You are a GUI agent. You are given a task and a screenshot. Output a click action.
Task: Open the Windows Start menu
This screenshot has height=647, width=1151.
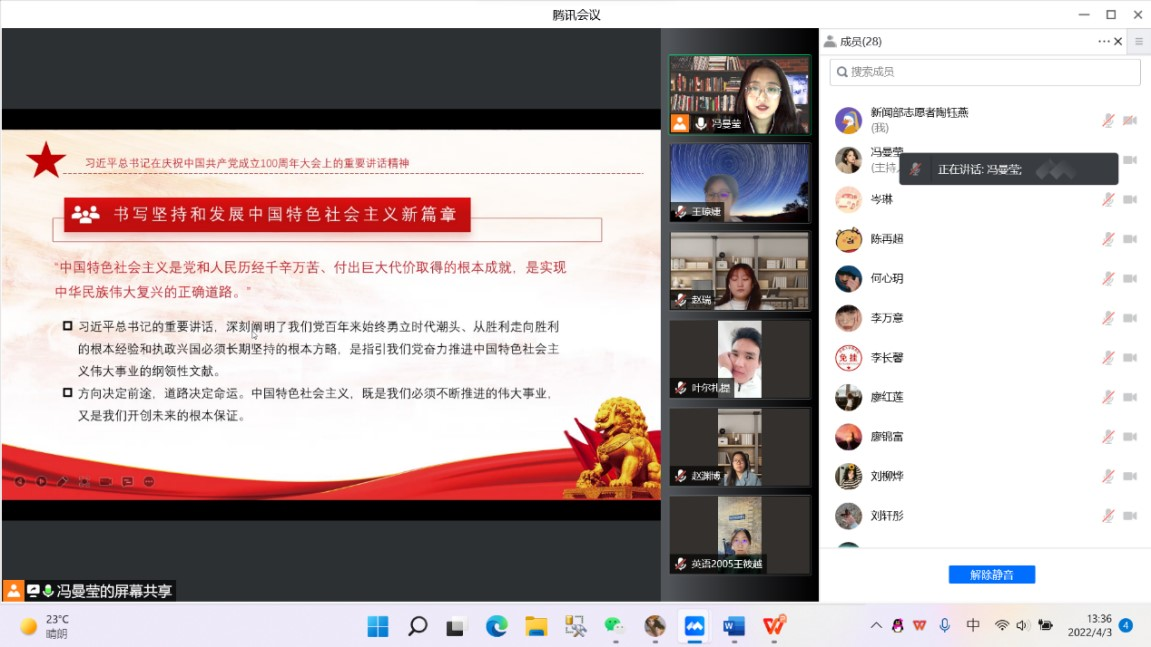coord(378,626)
